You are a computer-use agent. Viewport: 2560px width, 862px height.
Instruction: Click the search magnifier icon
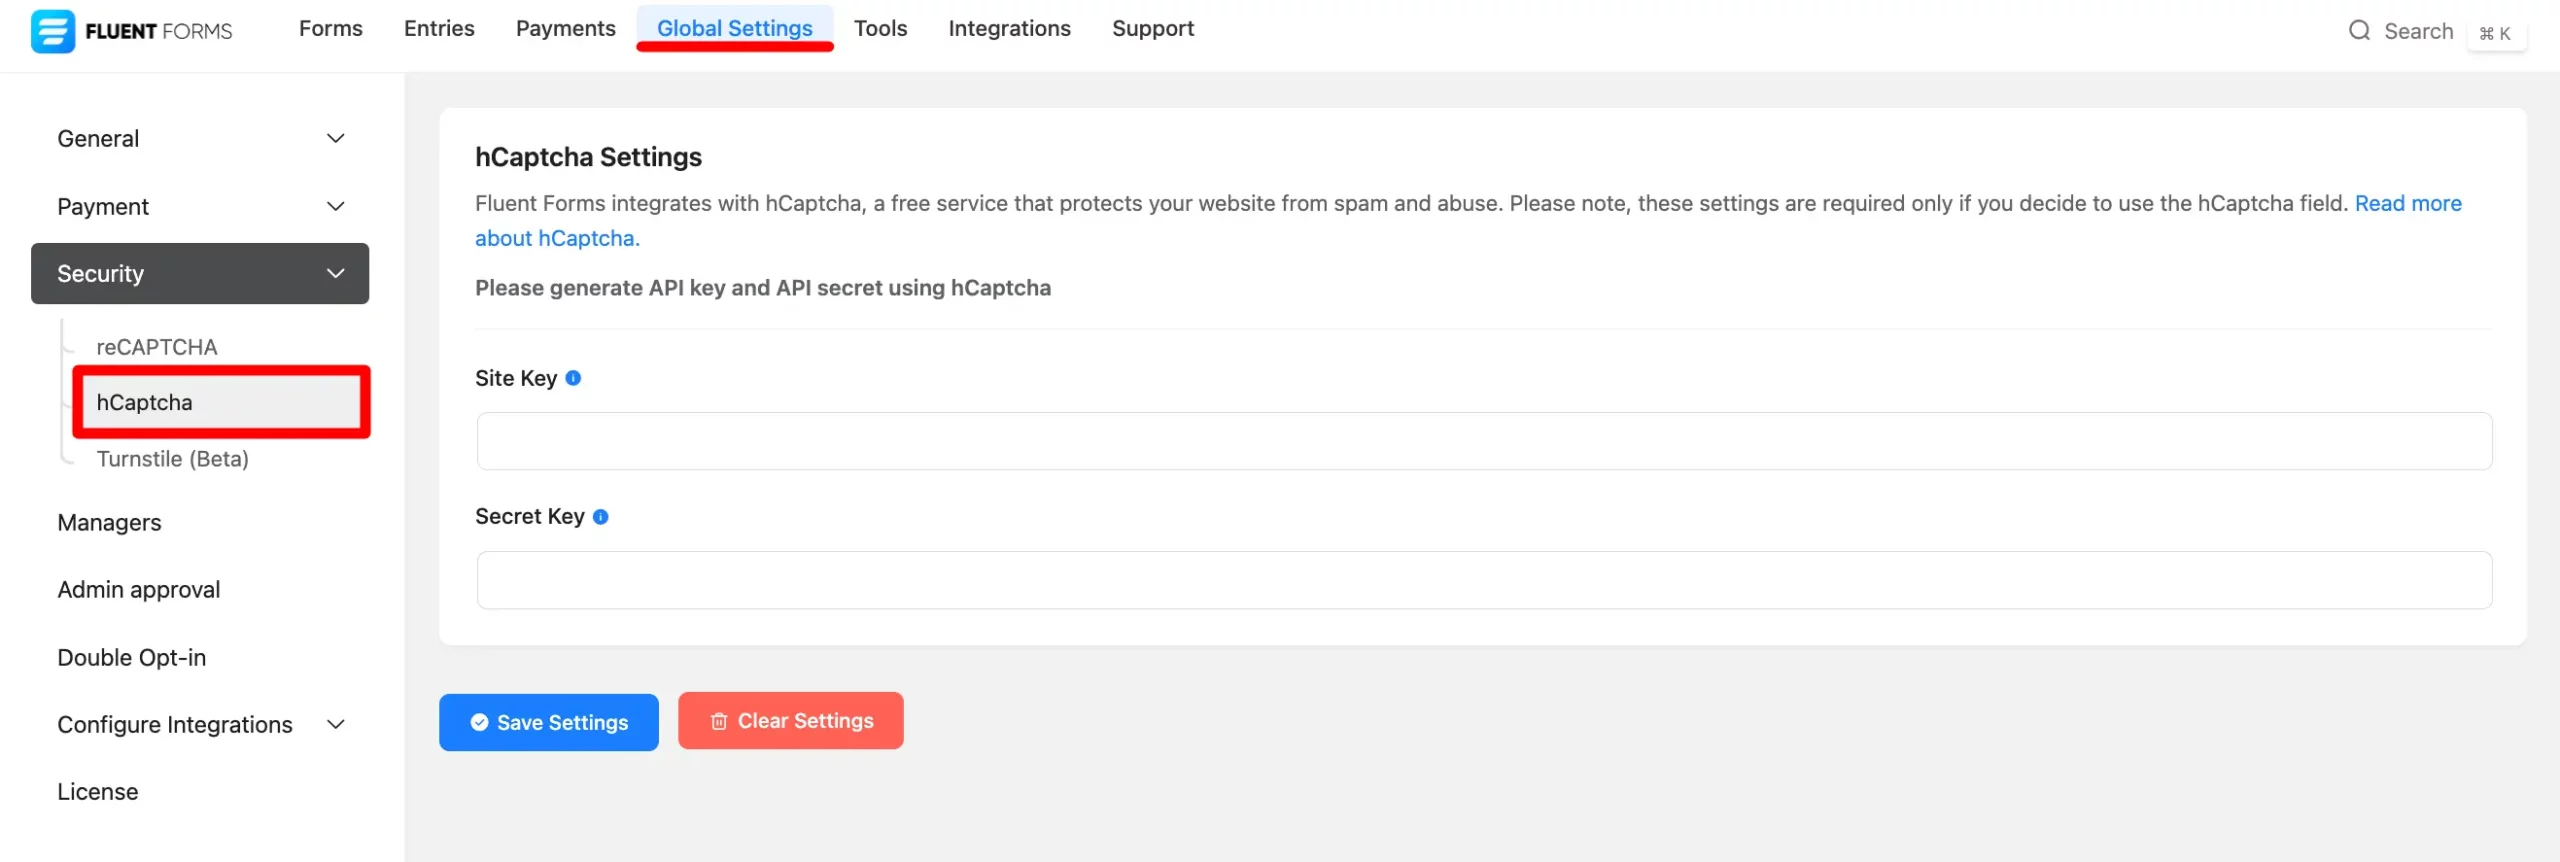2359,31
